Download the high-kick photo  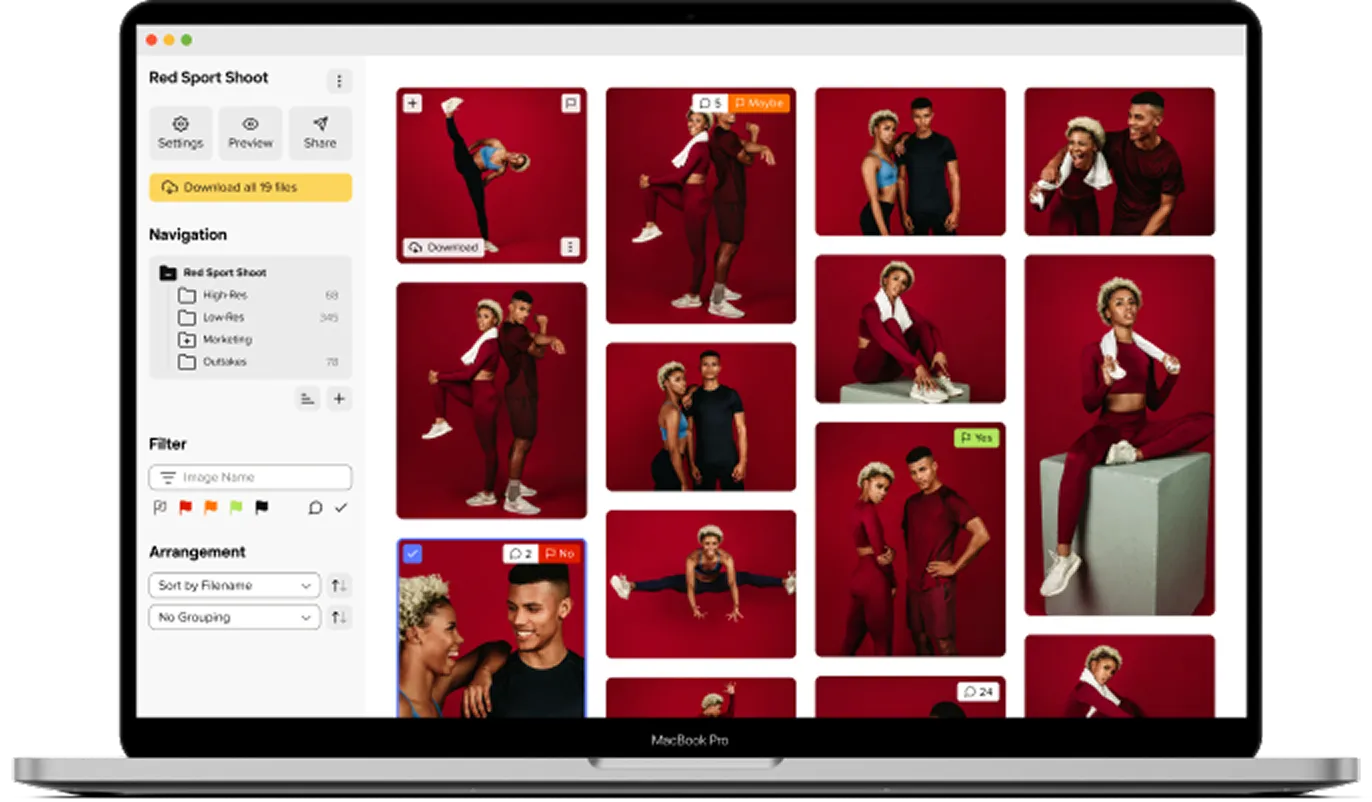pyautogui.click(x=443, y=247)
